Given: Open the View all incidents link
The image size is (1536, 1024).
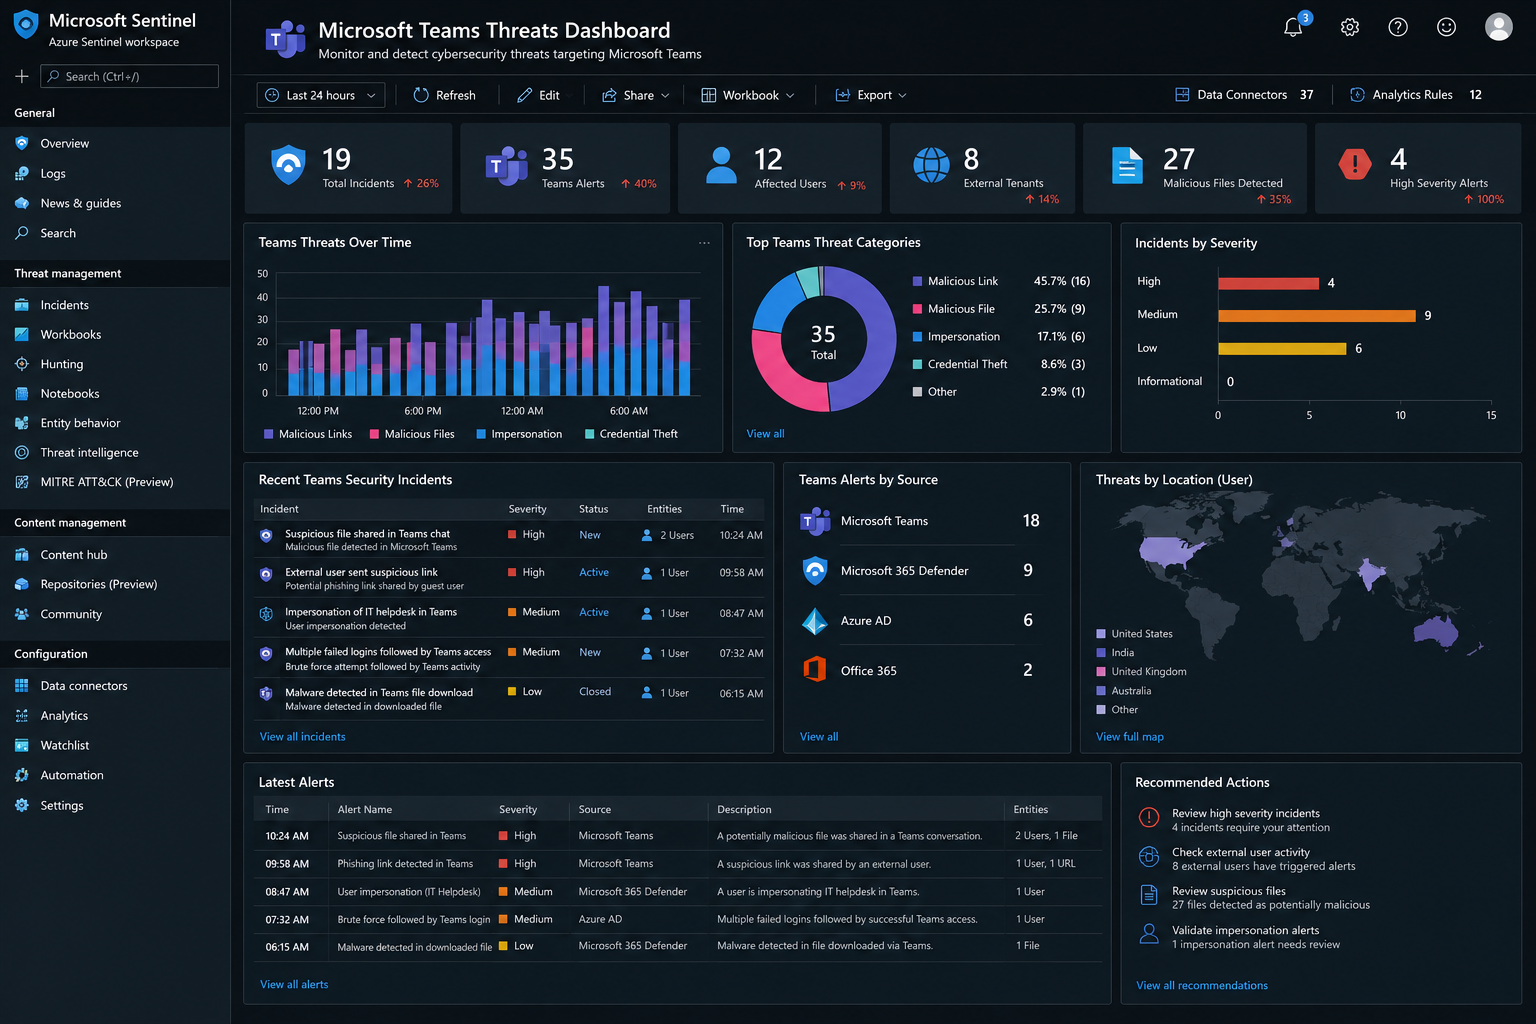Looking at the screenshot, I should pyautogui.click(x=303, y=737).
